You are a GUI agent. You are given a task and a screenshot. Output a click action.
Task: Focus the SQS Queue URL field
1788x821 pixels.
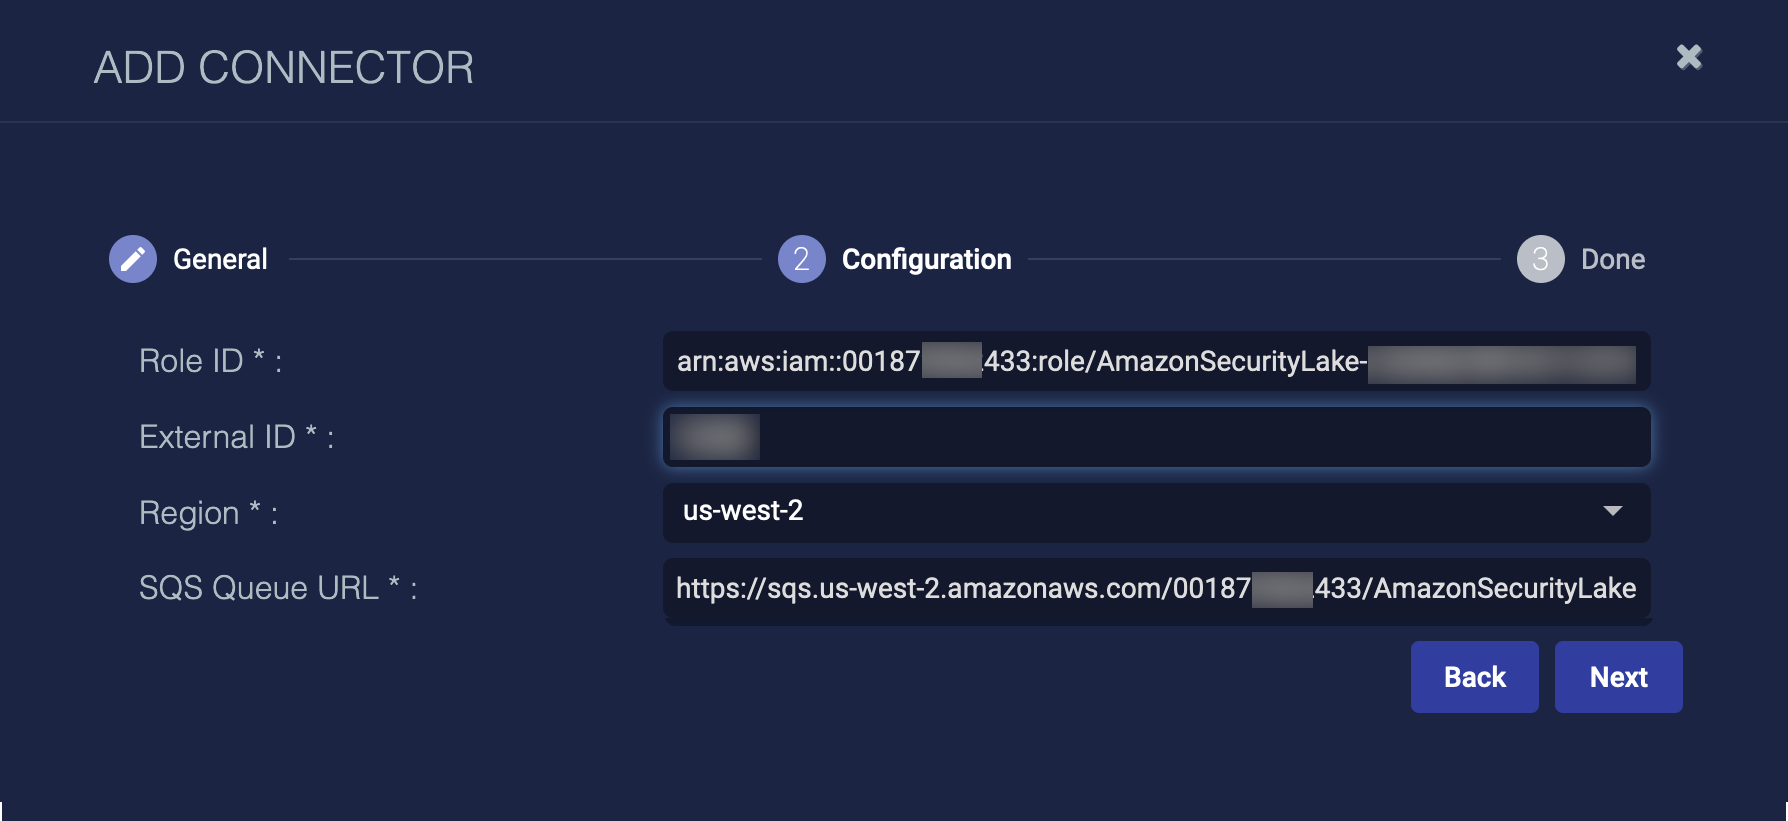1156,588
